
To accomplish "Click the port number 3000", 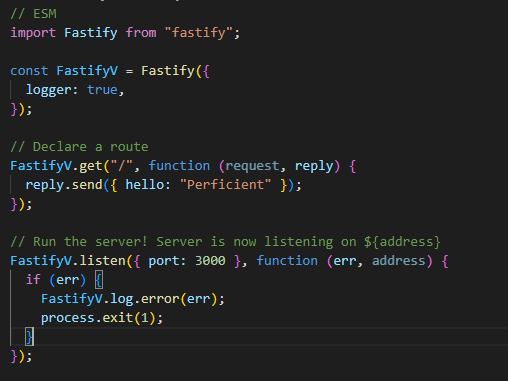I will click(210, 261).
